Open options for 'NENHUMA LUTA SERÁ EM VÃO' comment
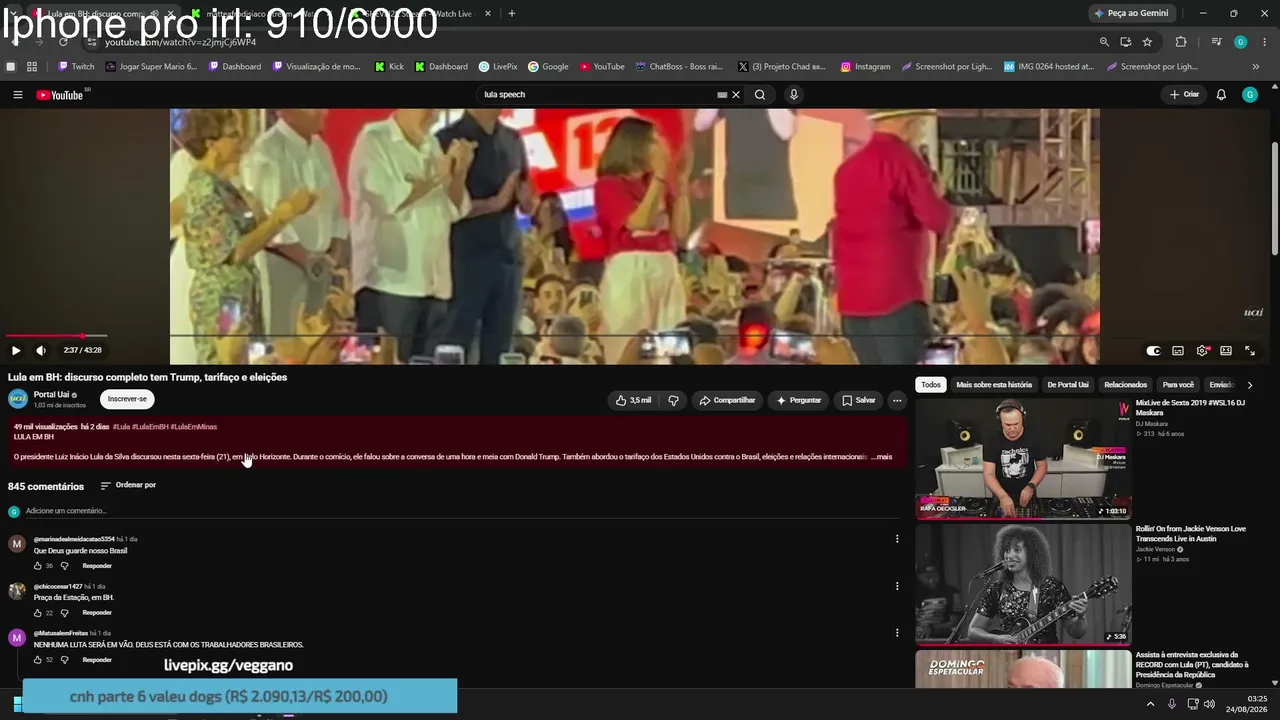The image size is (1280, 720). click(897, 633)
